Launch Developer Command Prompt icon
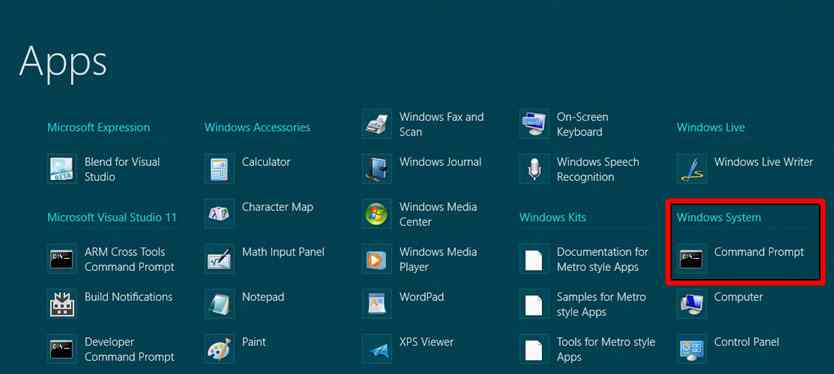834x374 pixels. 62,349
